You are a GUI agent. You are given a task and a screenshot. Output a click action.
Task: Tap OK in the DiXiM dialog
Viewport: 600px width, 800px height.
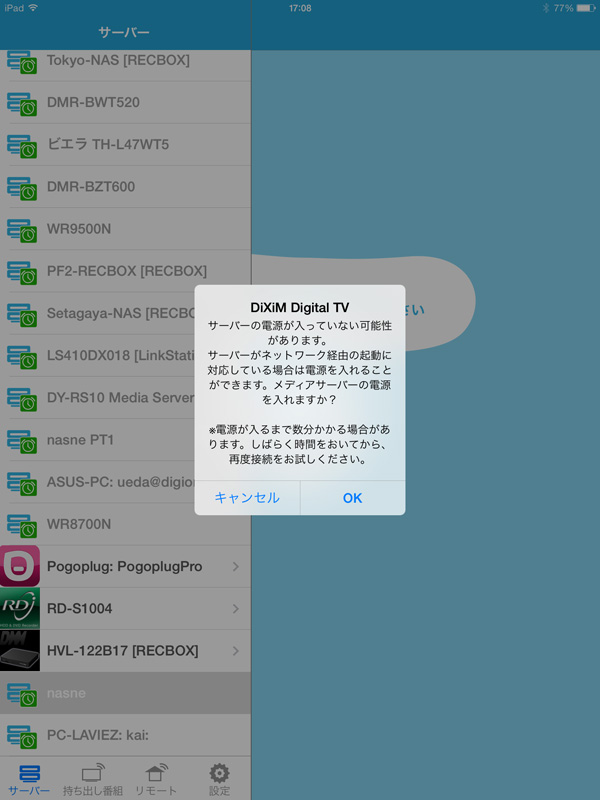353,498
